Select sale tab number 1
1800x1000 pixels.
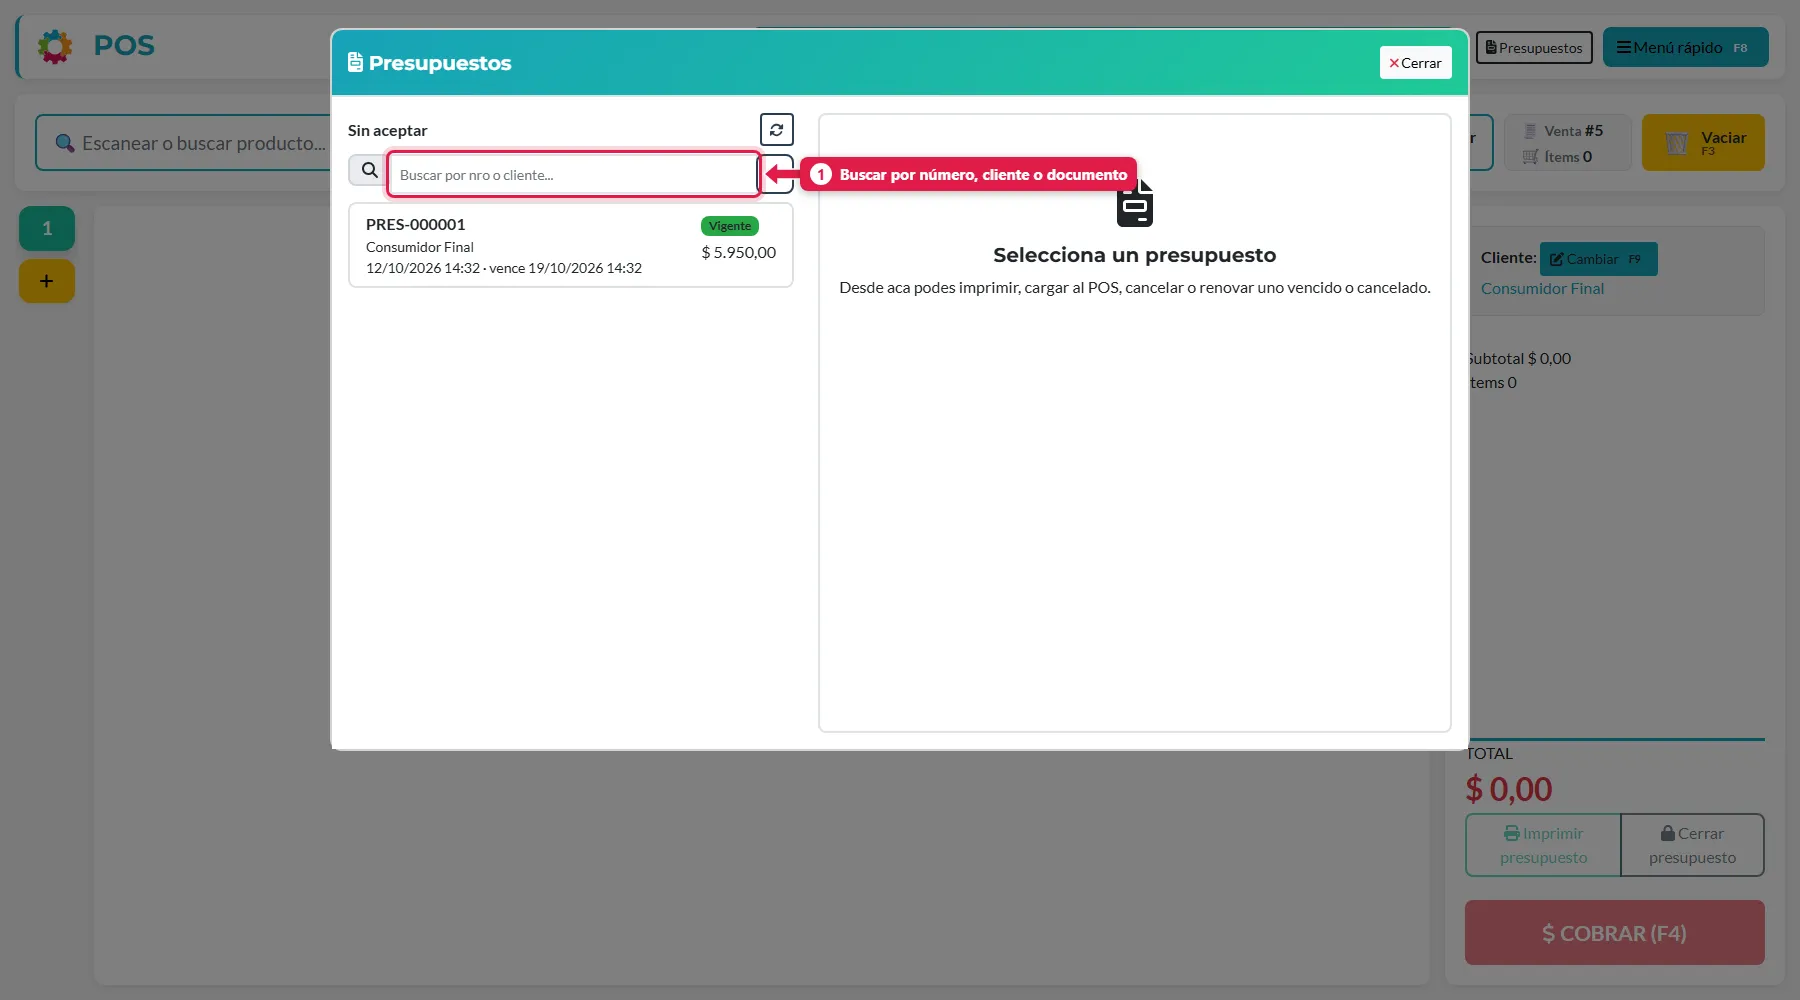(x=47, y=229)
